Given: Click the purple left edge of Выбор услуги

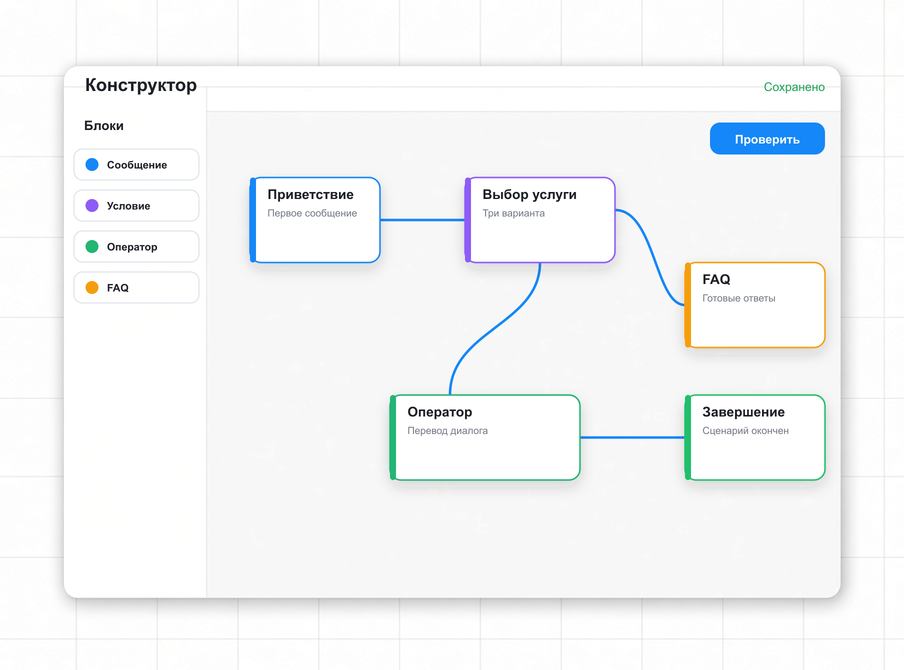Looking at the screenshot, I should (468, 220).
